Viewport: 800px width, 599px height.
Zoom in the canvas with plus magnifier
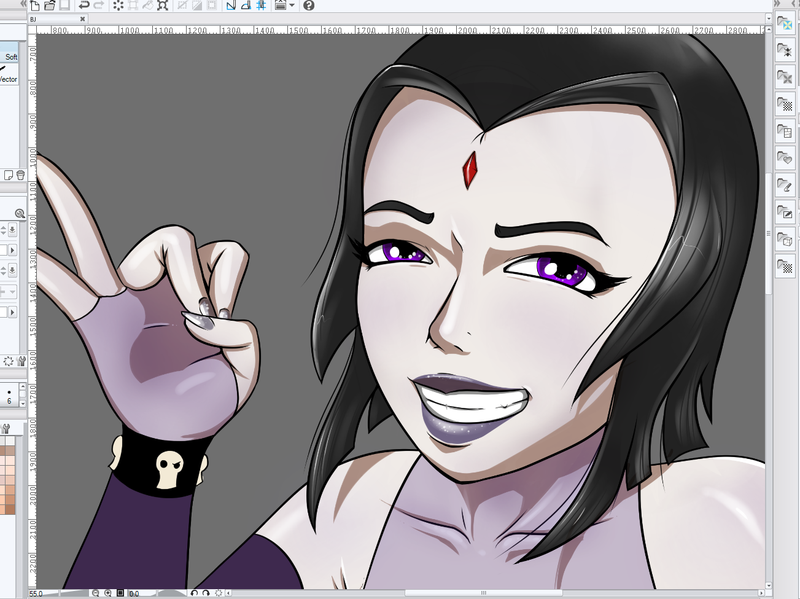(108, 593)
